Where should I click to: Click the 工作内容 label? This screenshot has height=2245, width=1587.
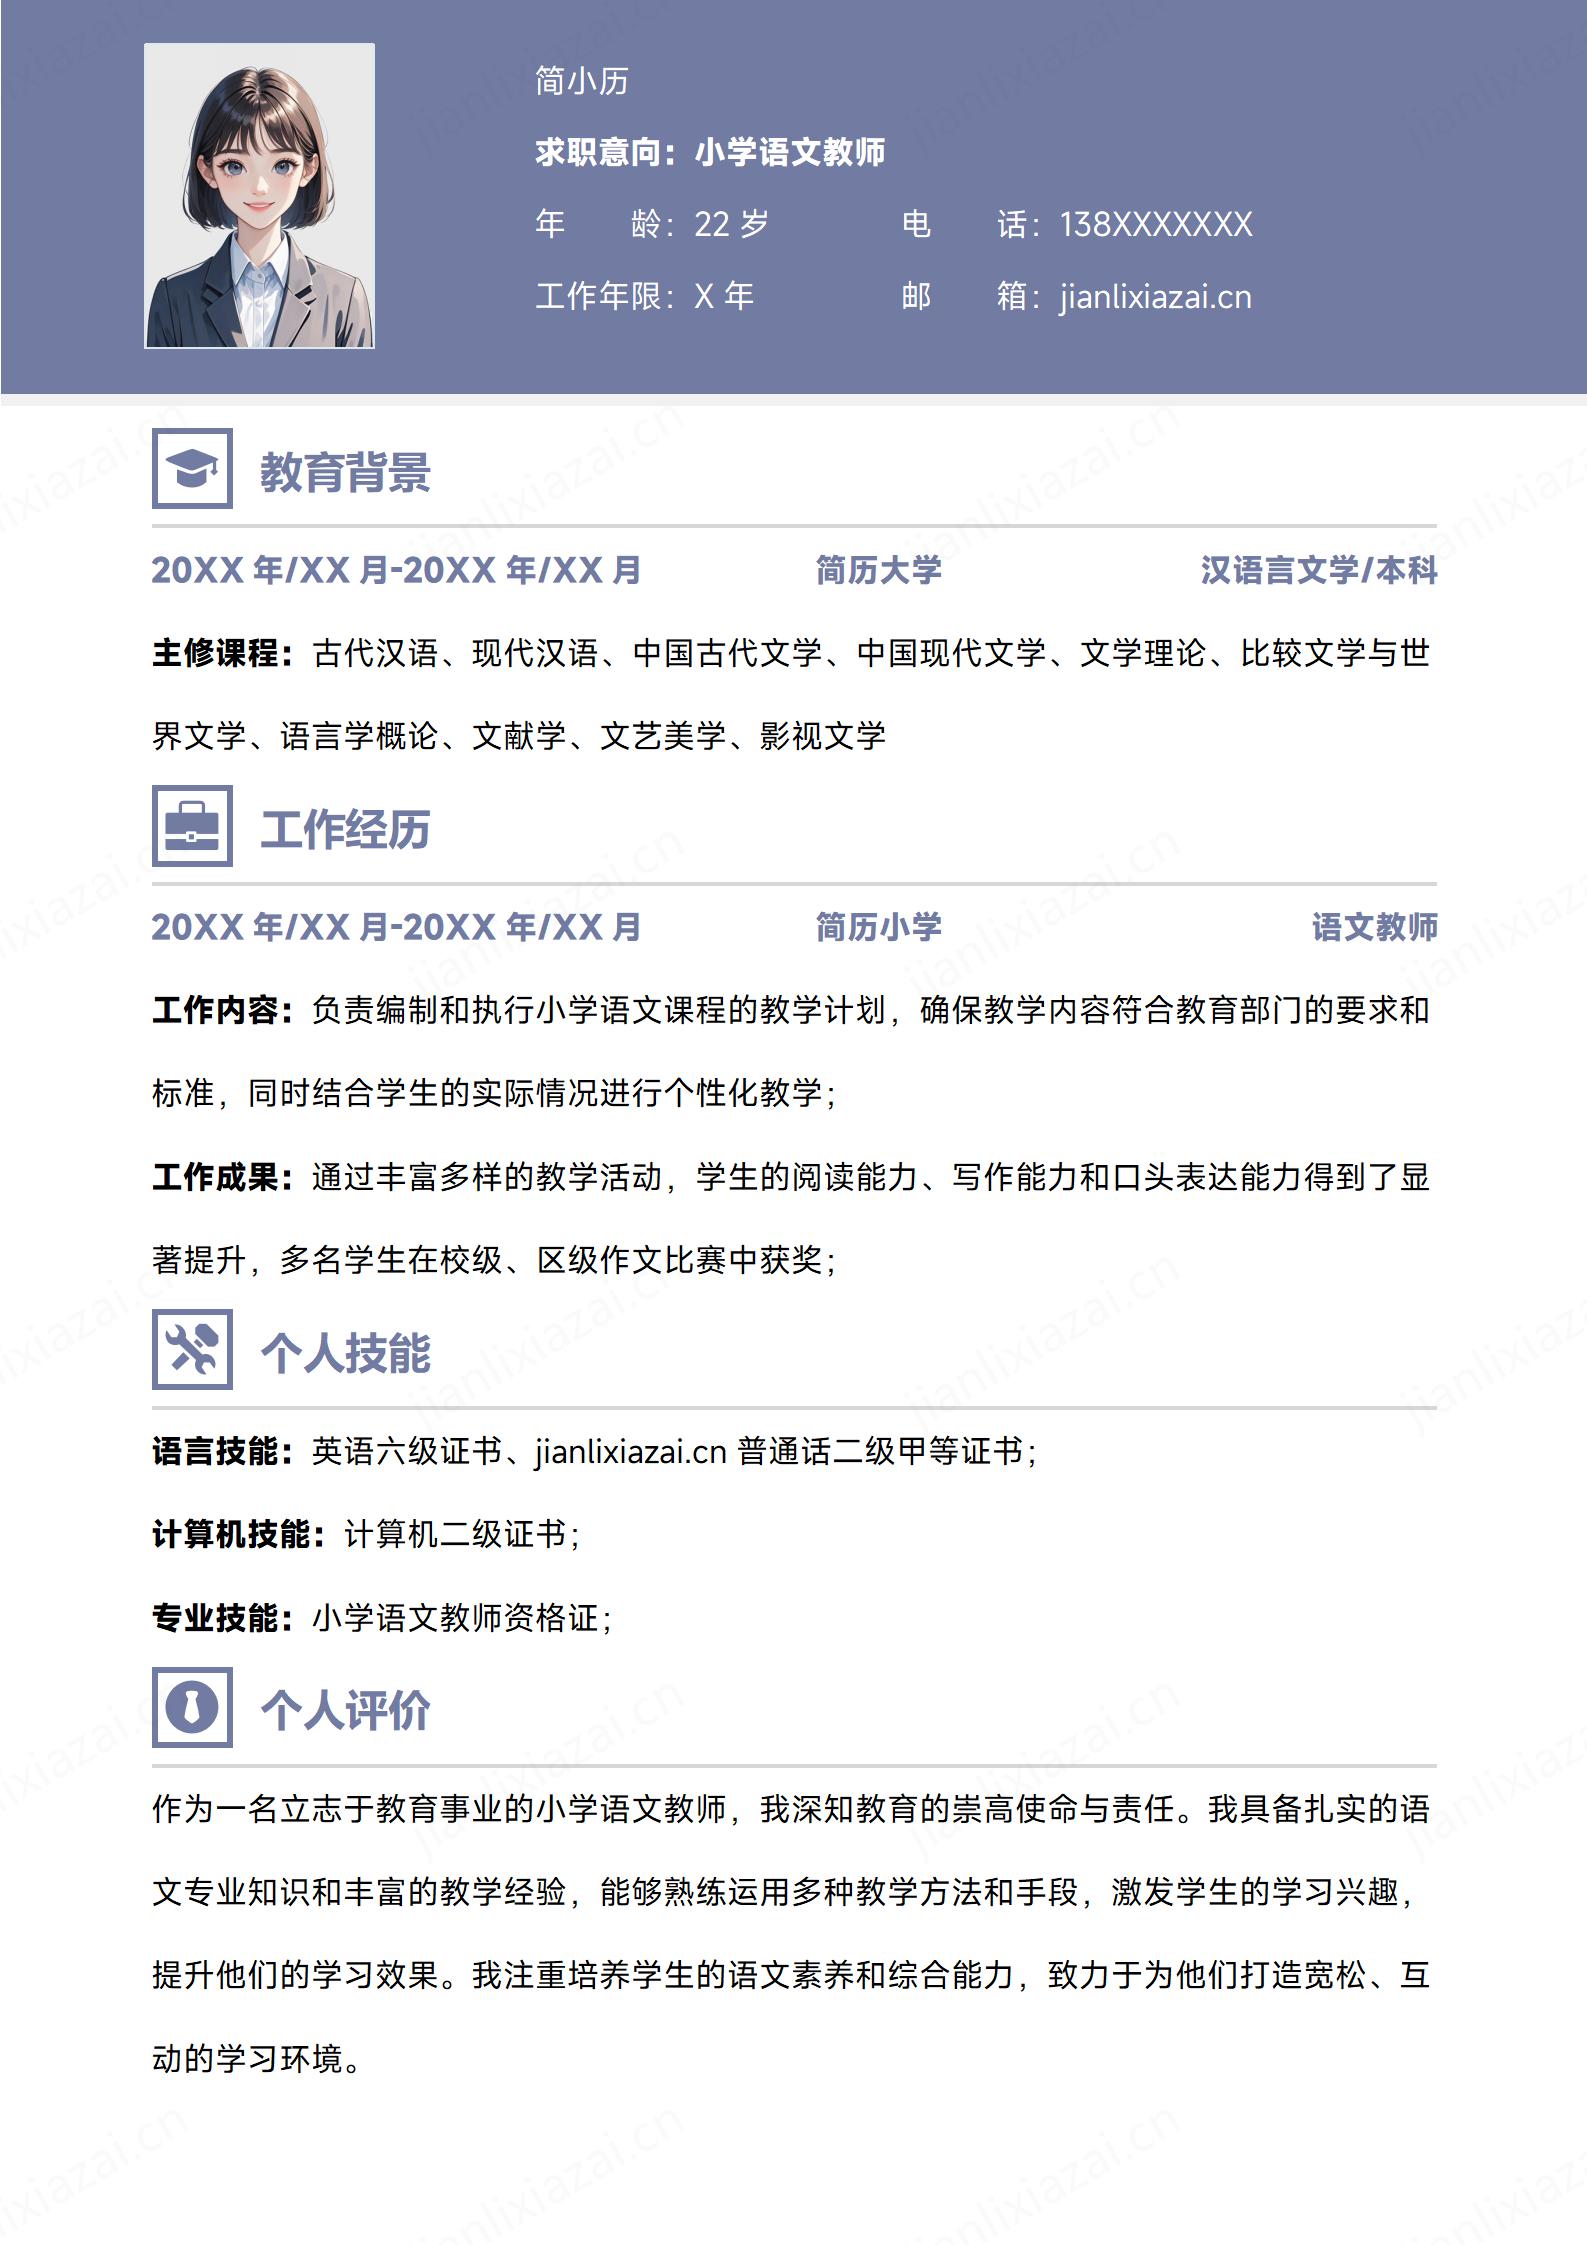coord(223,1010)
